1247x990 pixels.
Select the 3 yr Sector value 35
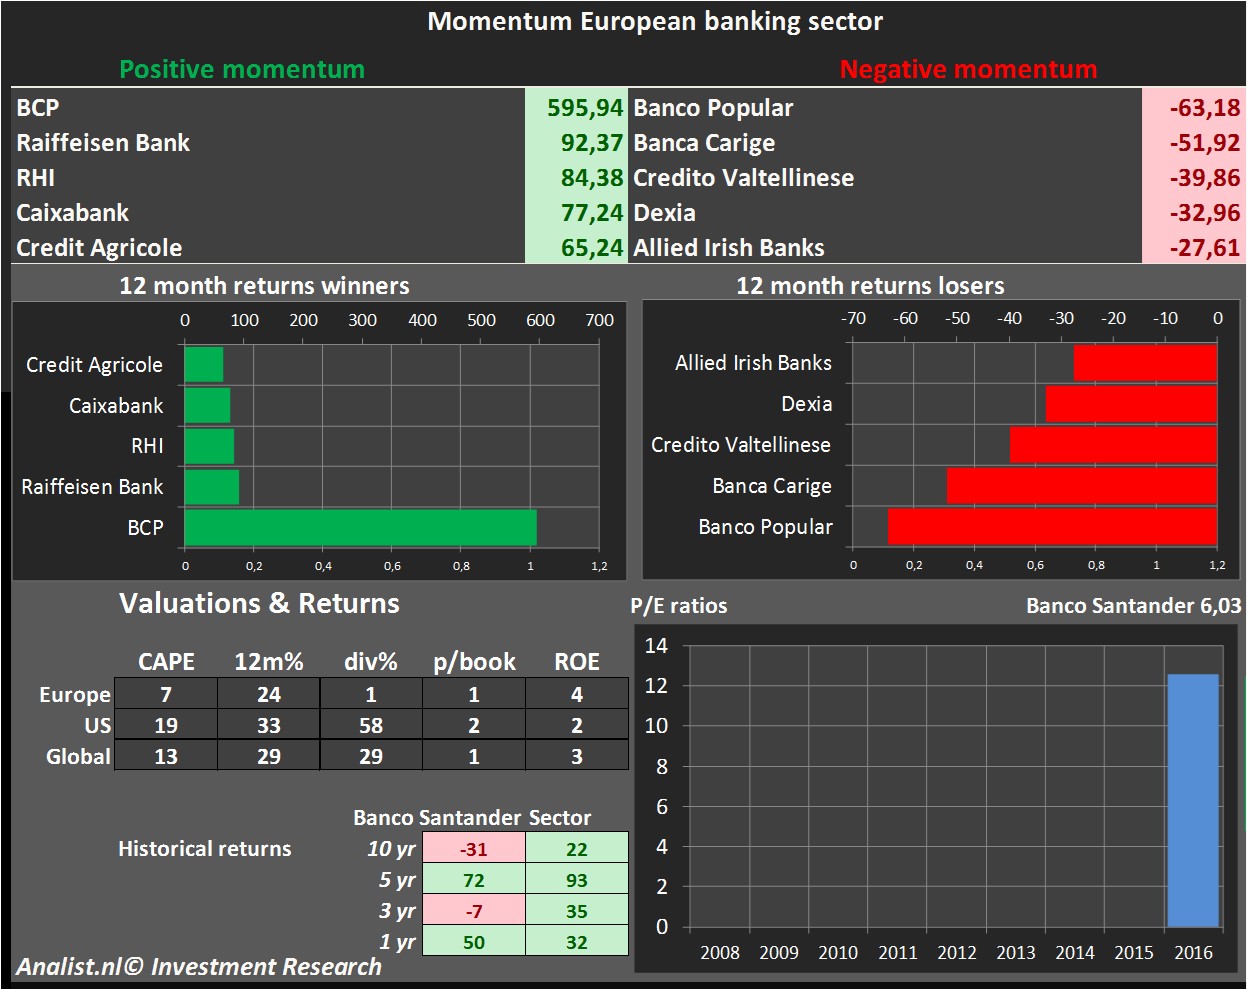577,911
